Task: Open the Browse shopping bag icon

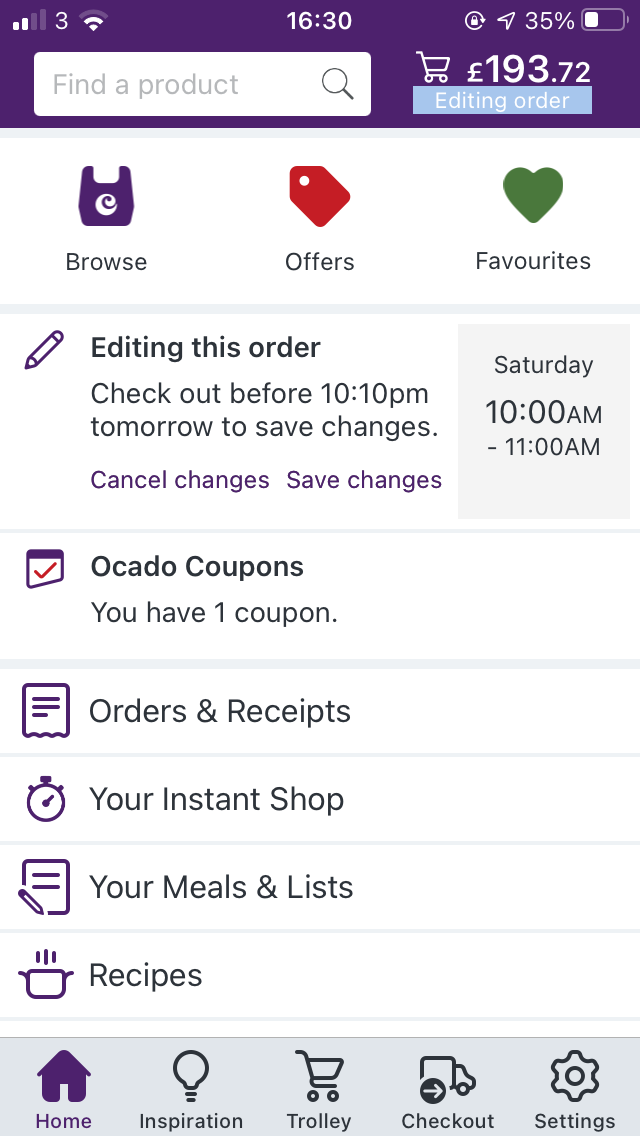Action: (x=106, y=194)
